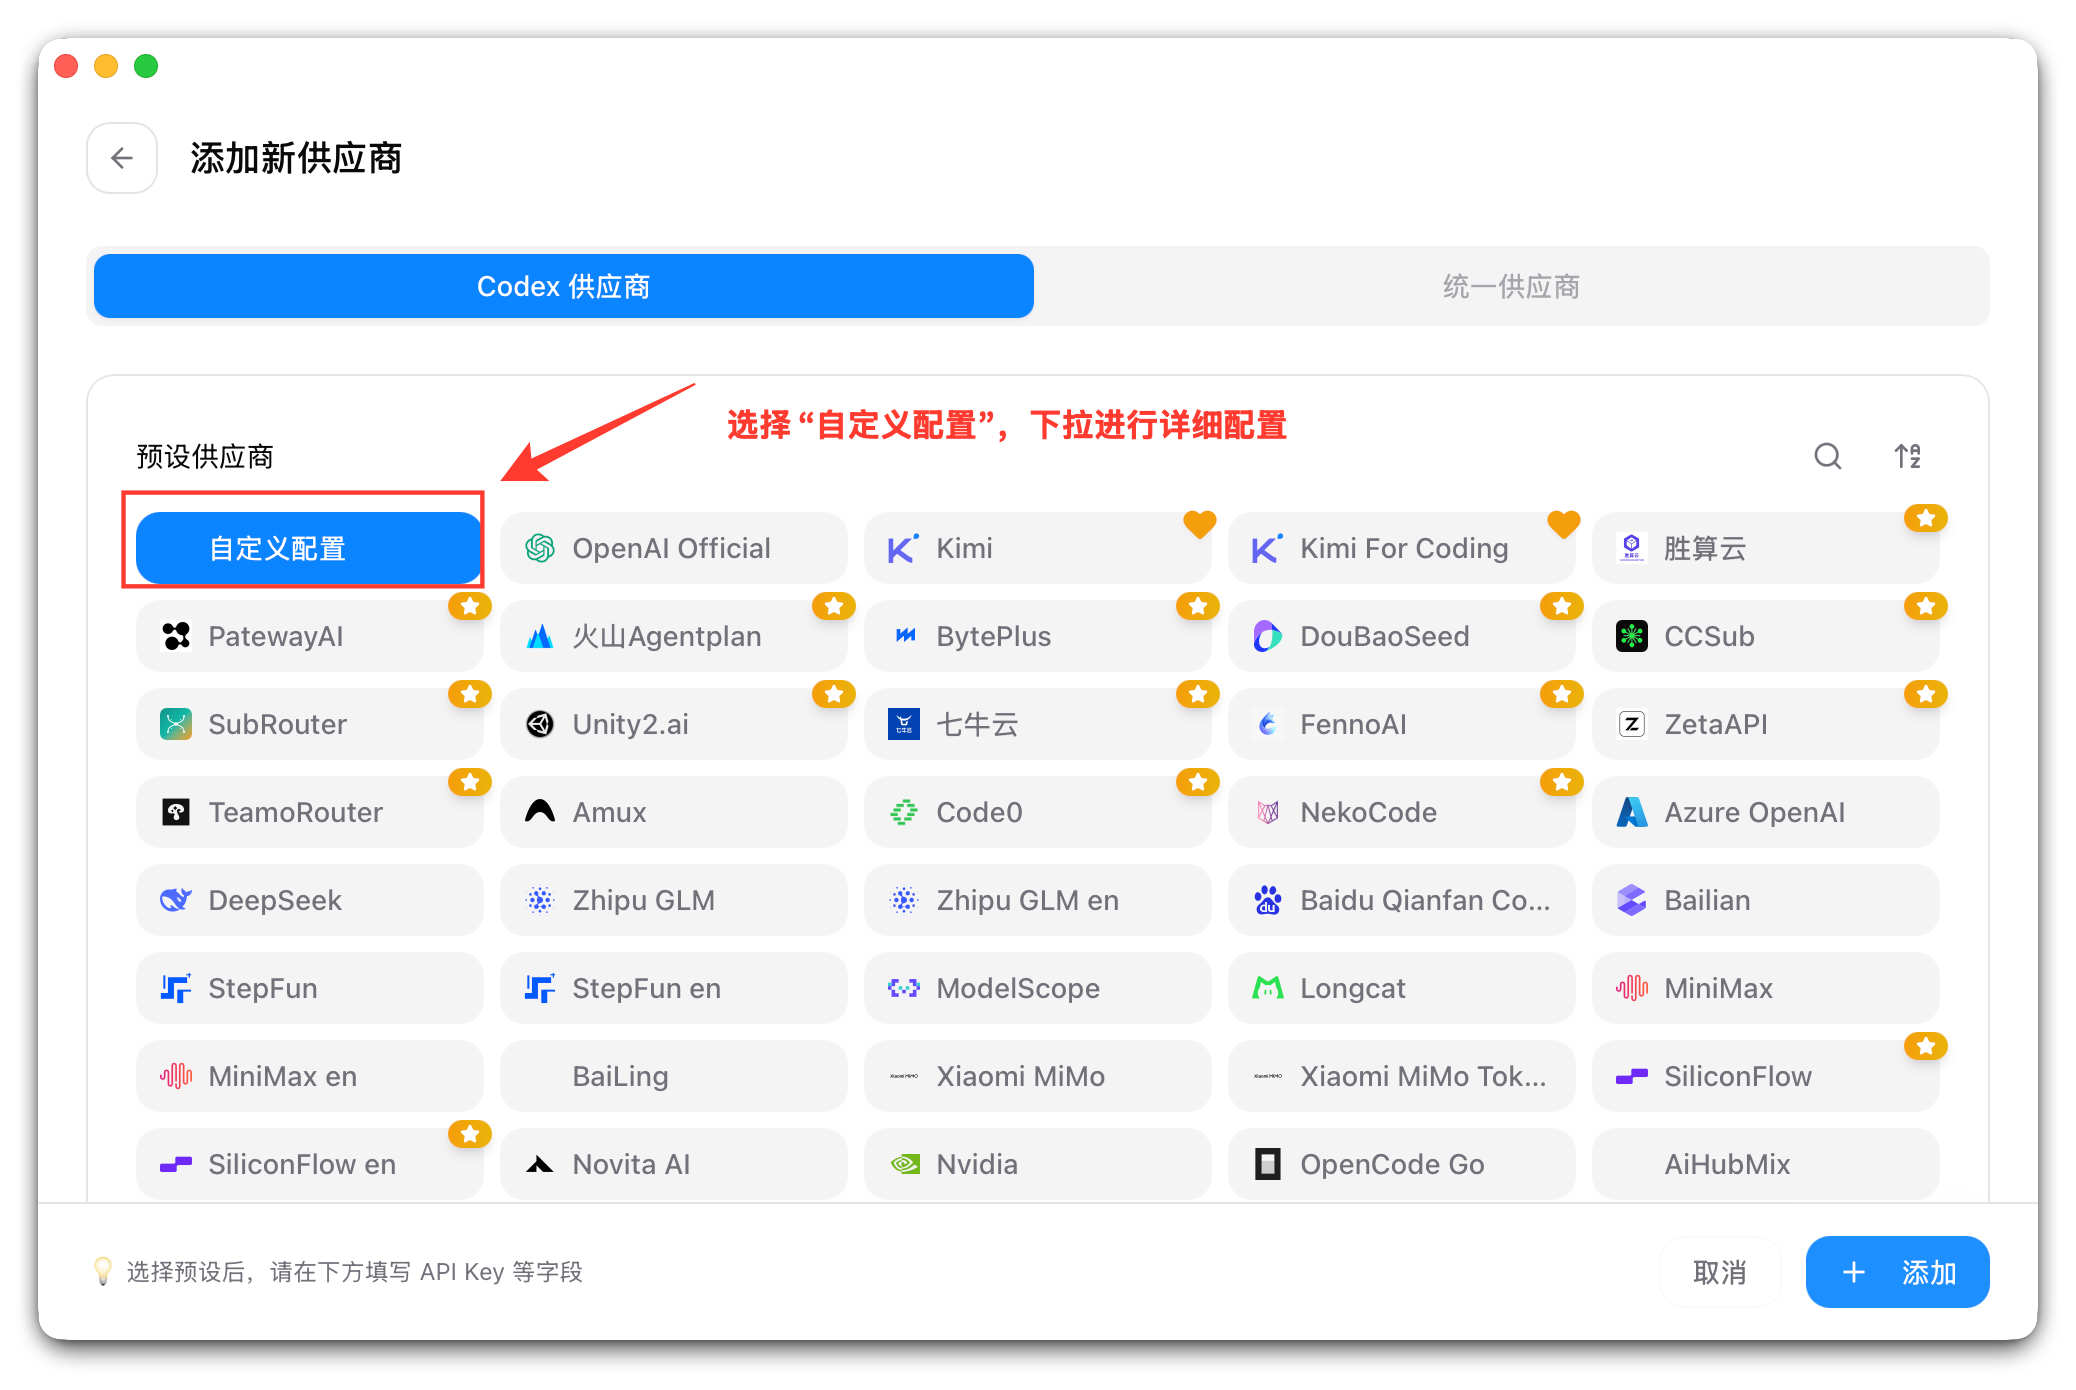2076x1390 pixels.
Task: Select the Kimi provider preset
Action: coord(1037,548)
